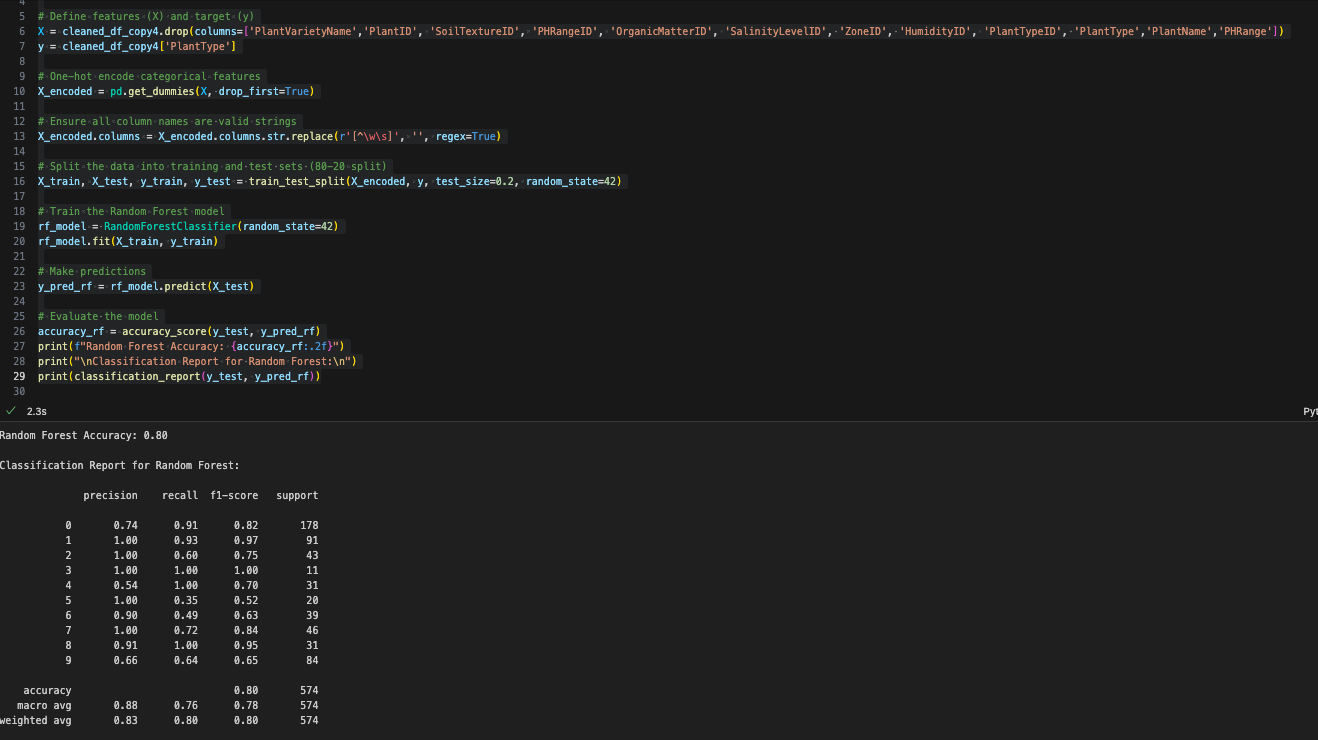Click f1-score 0.84 in class 7 row
This screenshot has width=1318, height=740.
(x=246, y=630)
